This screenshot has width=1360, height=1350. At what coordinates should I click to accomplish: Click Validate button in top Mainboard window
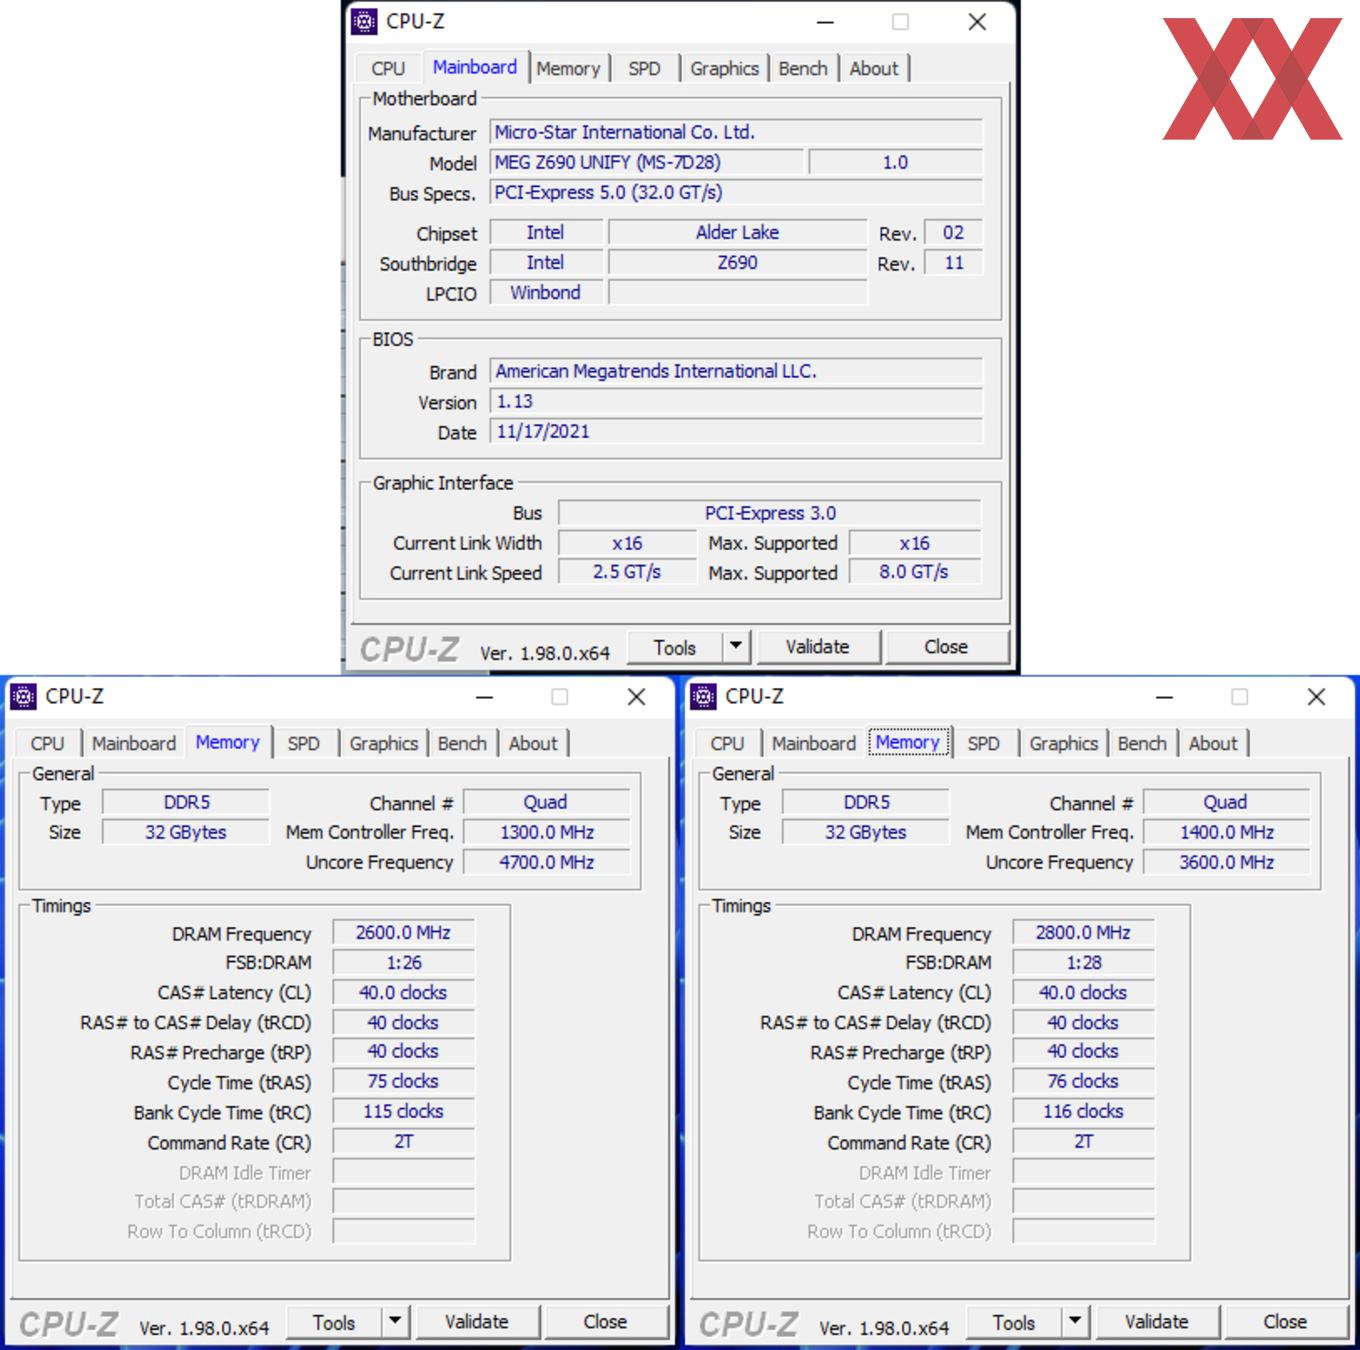pos(817,647)
